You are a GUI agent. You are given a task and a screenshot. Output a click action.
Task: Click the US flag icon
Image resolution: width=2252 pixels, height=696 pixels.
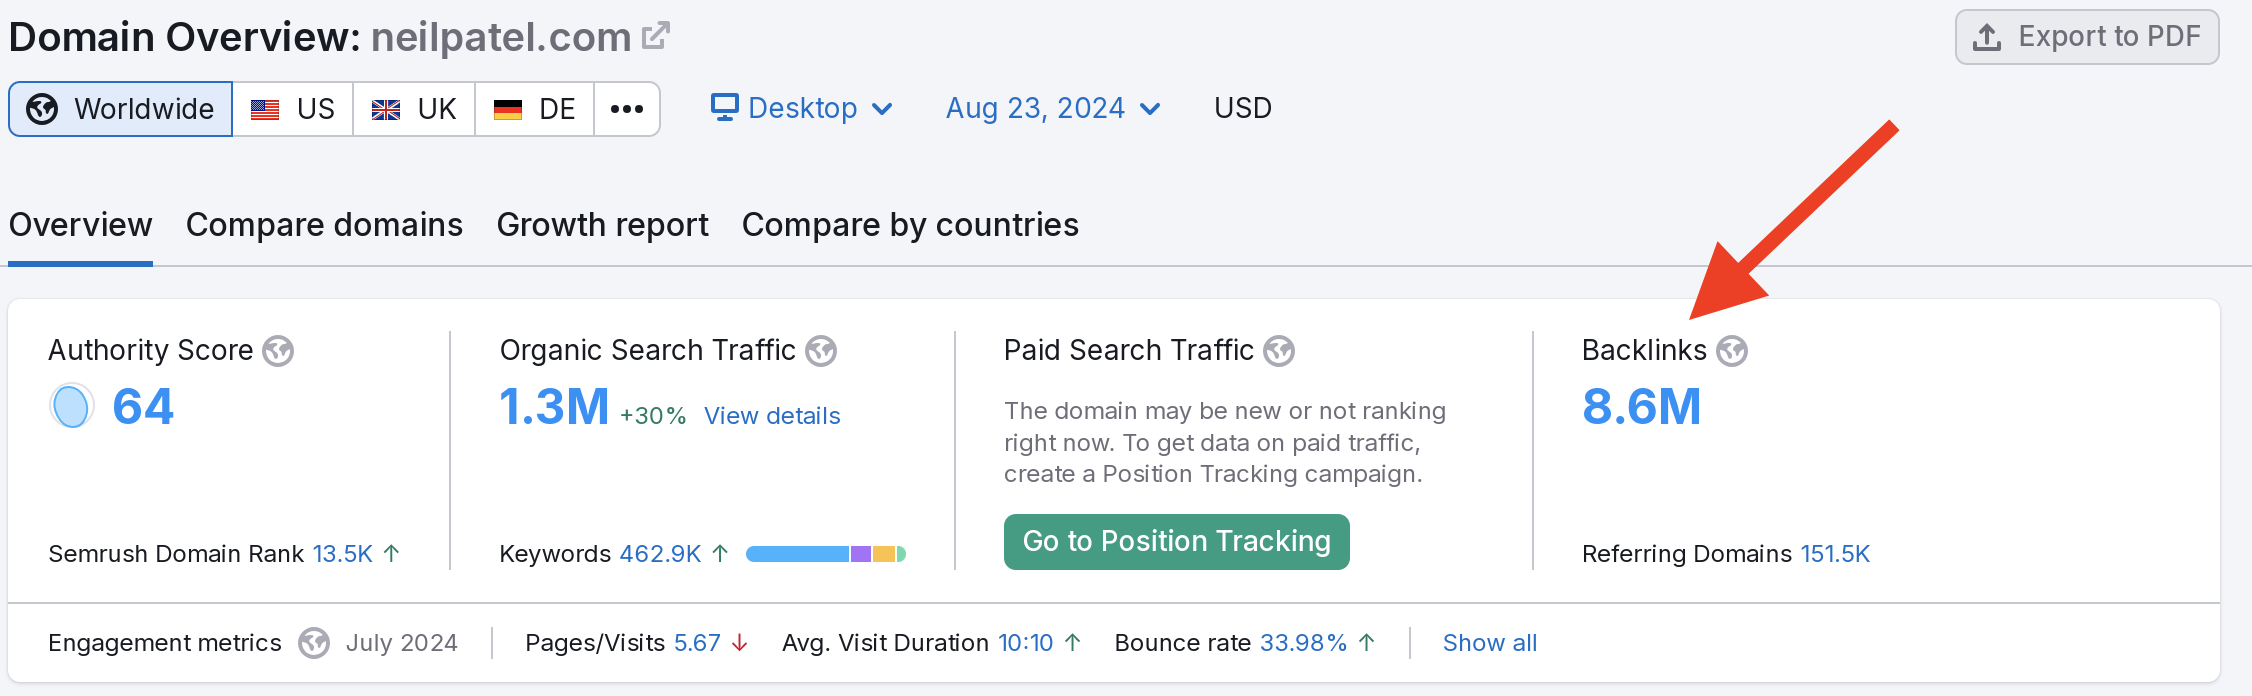pyautogui.click(x=265, y=109)
